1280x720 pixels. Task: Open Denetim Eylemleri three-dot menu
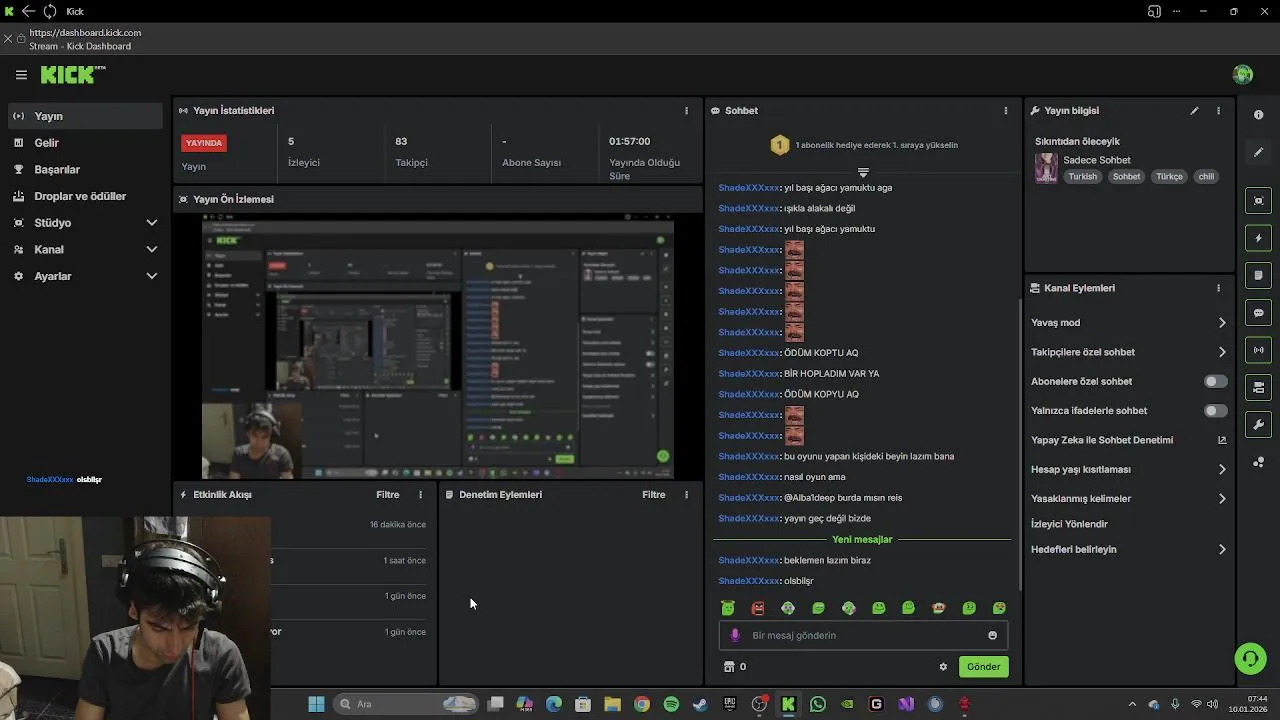point(686,495)
